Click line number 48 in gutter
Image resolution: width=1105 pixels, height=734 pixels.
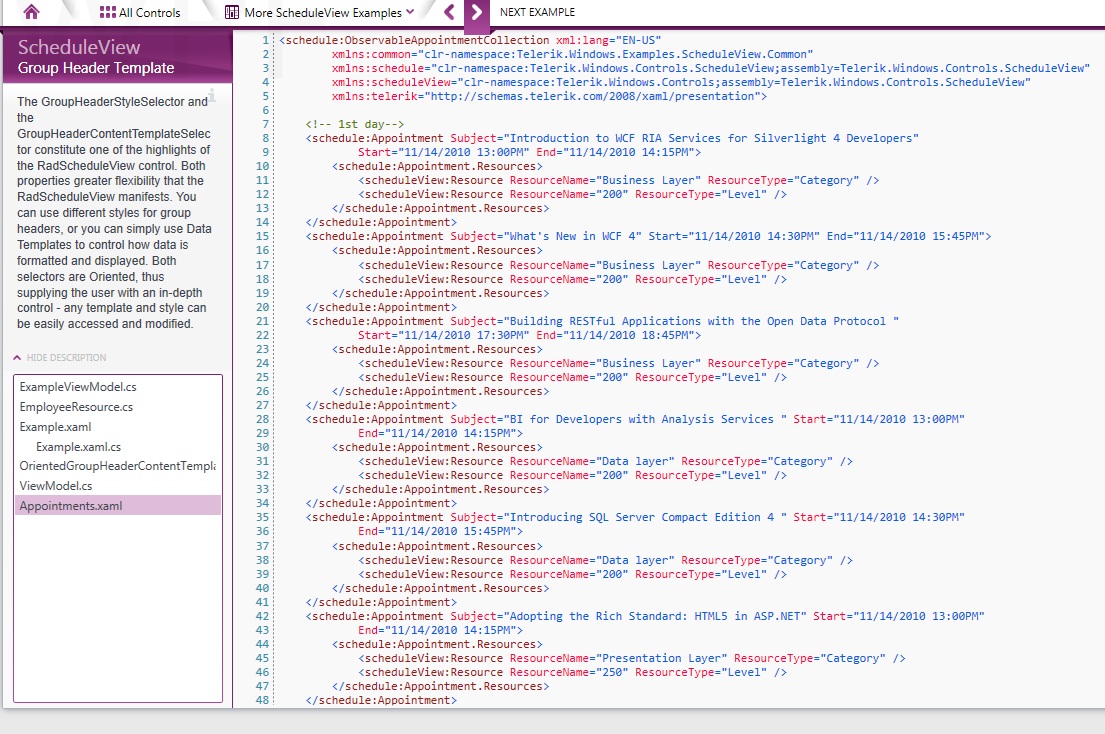coord(262,700)
